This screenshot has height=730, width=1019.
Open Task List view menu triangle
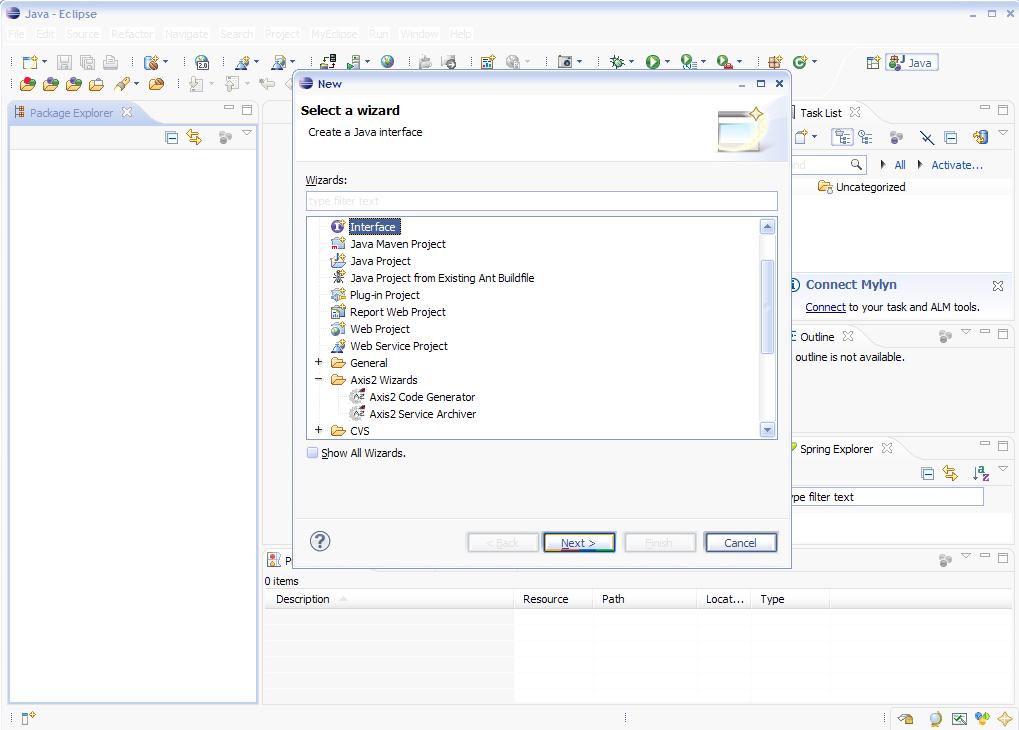pyautogui.click(x=1003, y=133)
